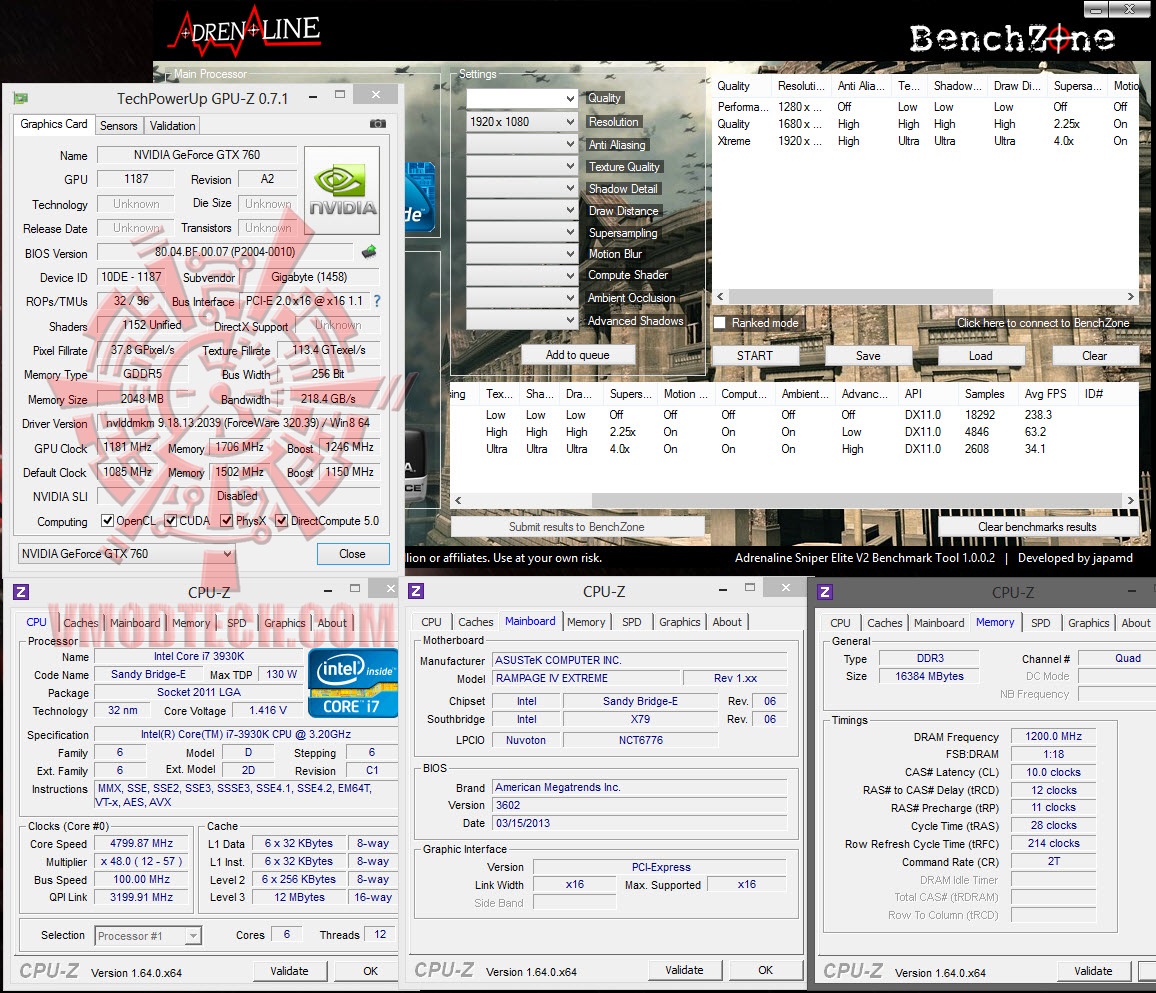Click the START benchmark button
The image size is (1156, 993).
click(x=755, y=356)
